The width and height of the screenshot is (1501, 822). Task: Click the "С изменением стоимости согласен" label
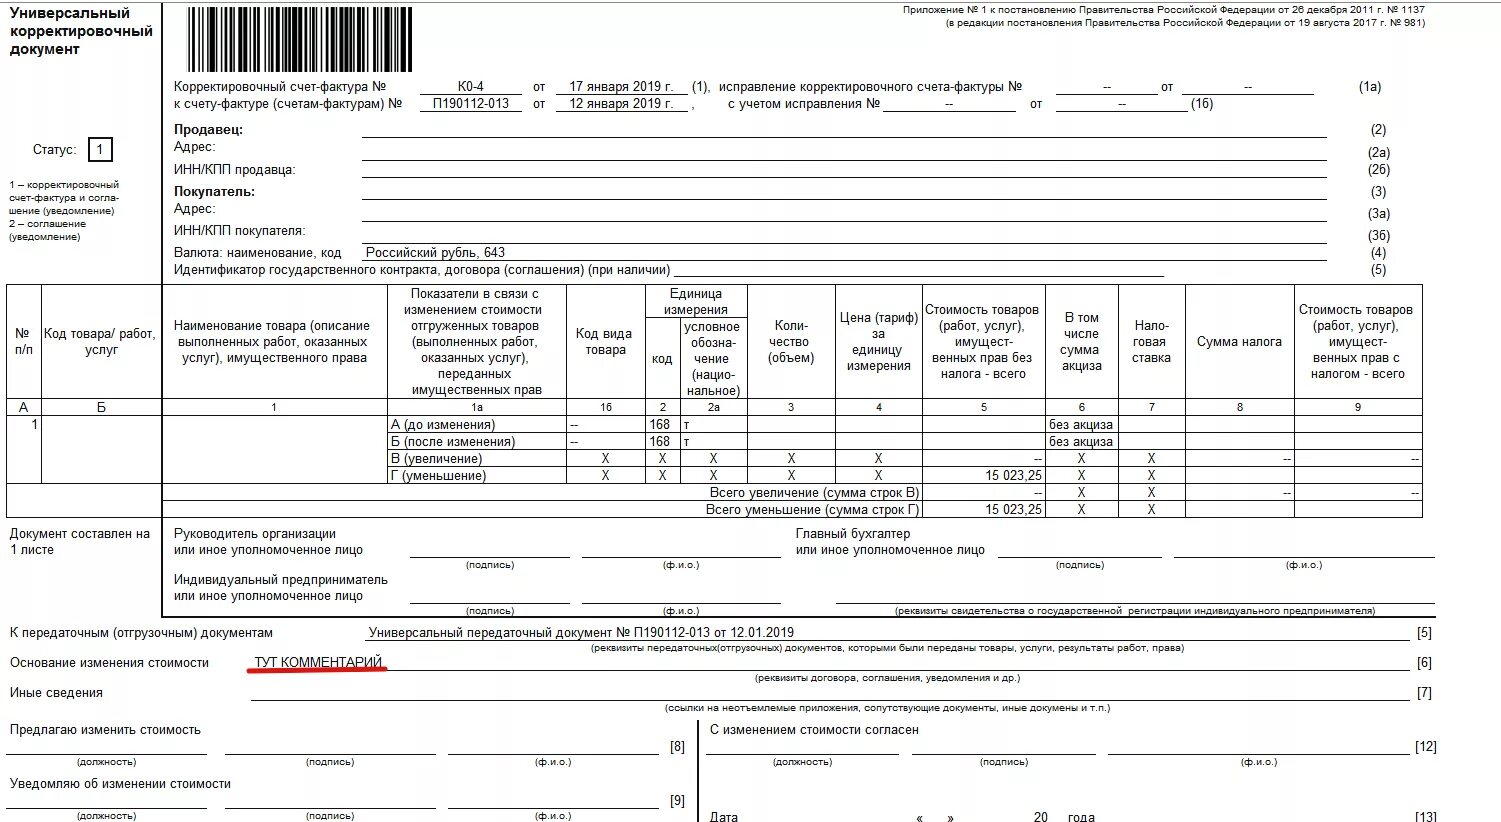[814, 730]
